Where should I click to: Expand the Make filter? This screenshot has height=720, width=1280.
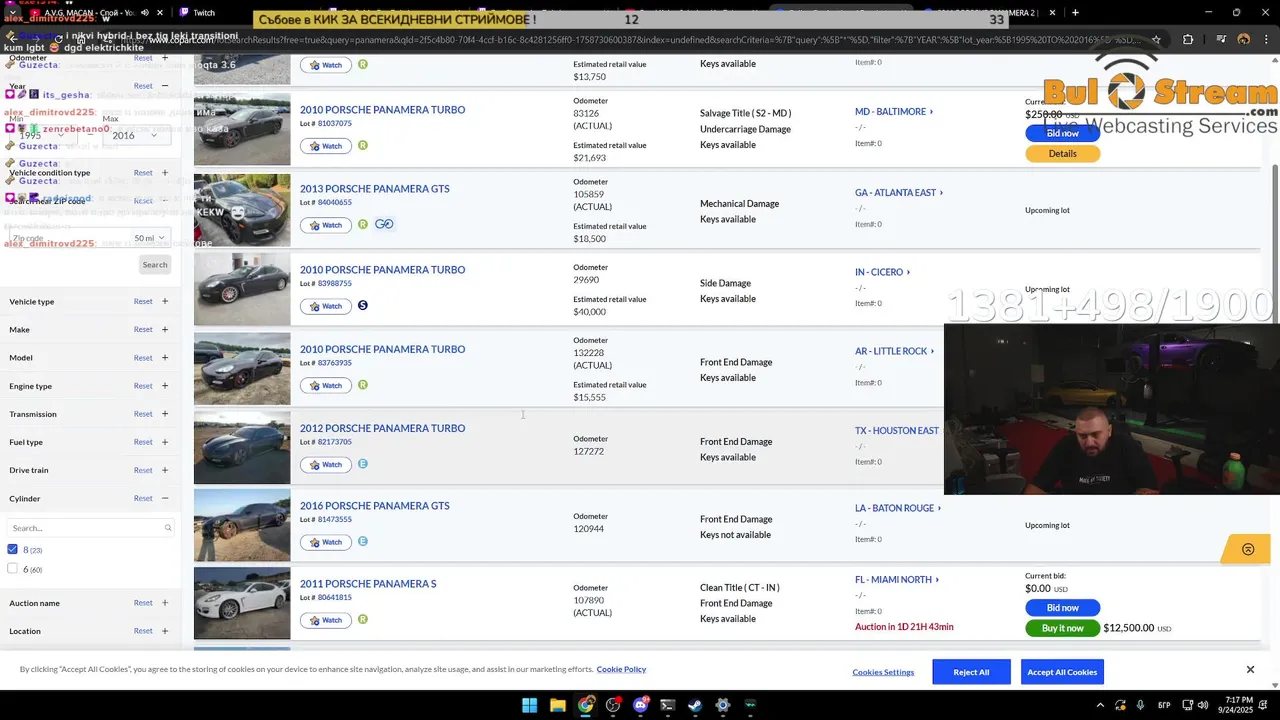pyautogui.click(x=165, y=329)
